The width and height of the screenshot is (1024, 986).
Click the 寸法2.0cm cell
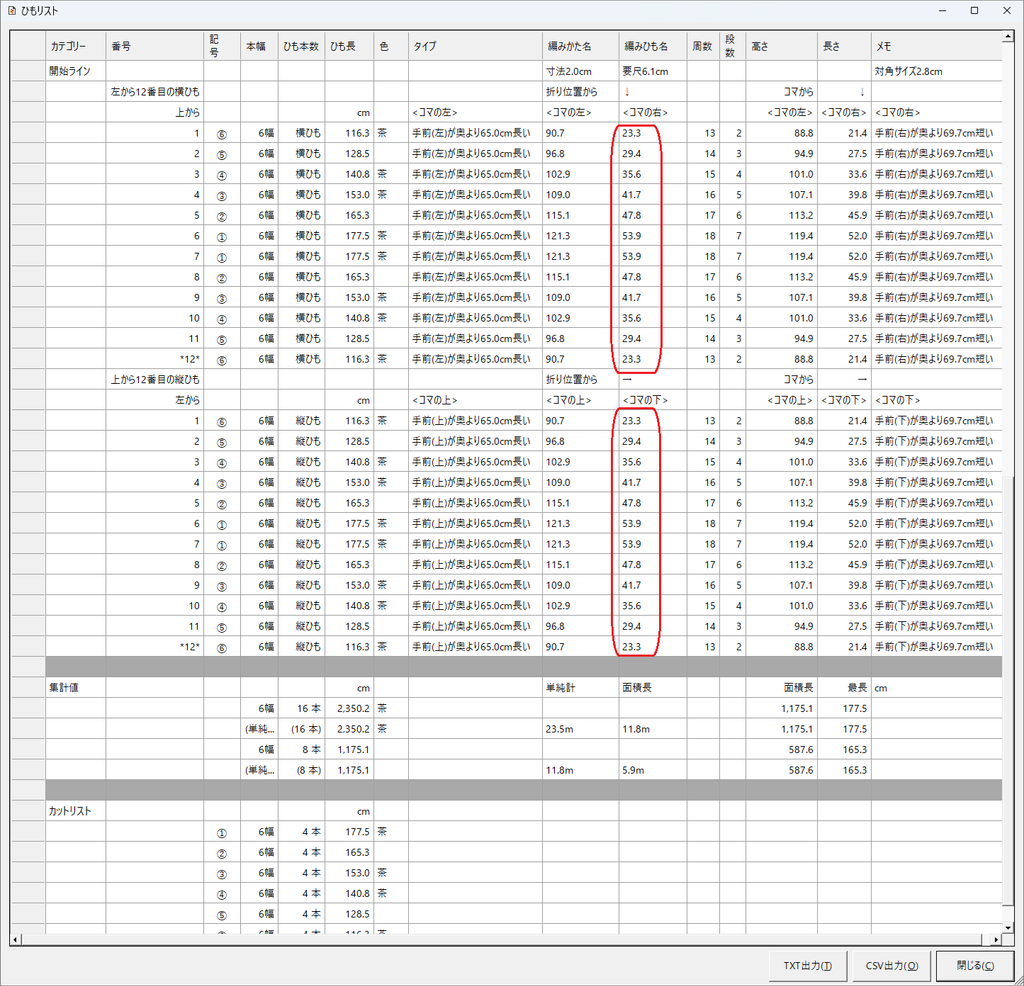point(581,71)
